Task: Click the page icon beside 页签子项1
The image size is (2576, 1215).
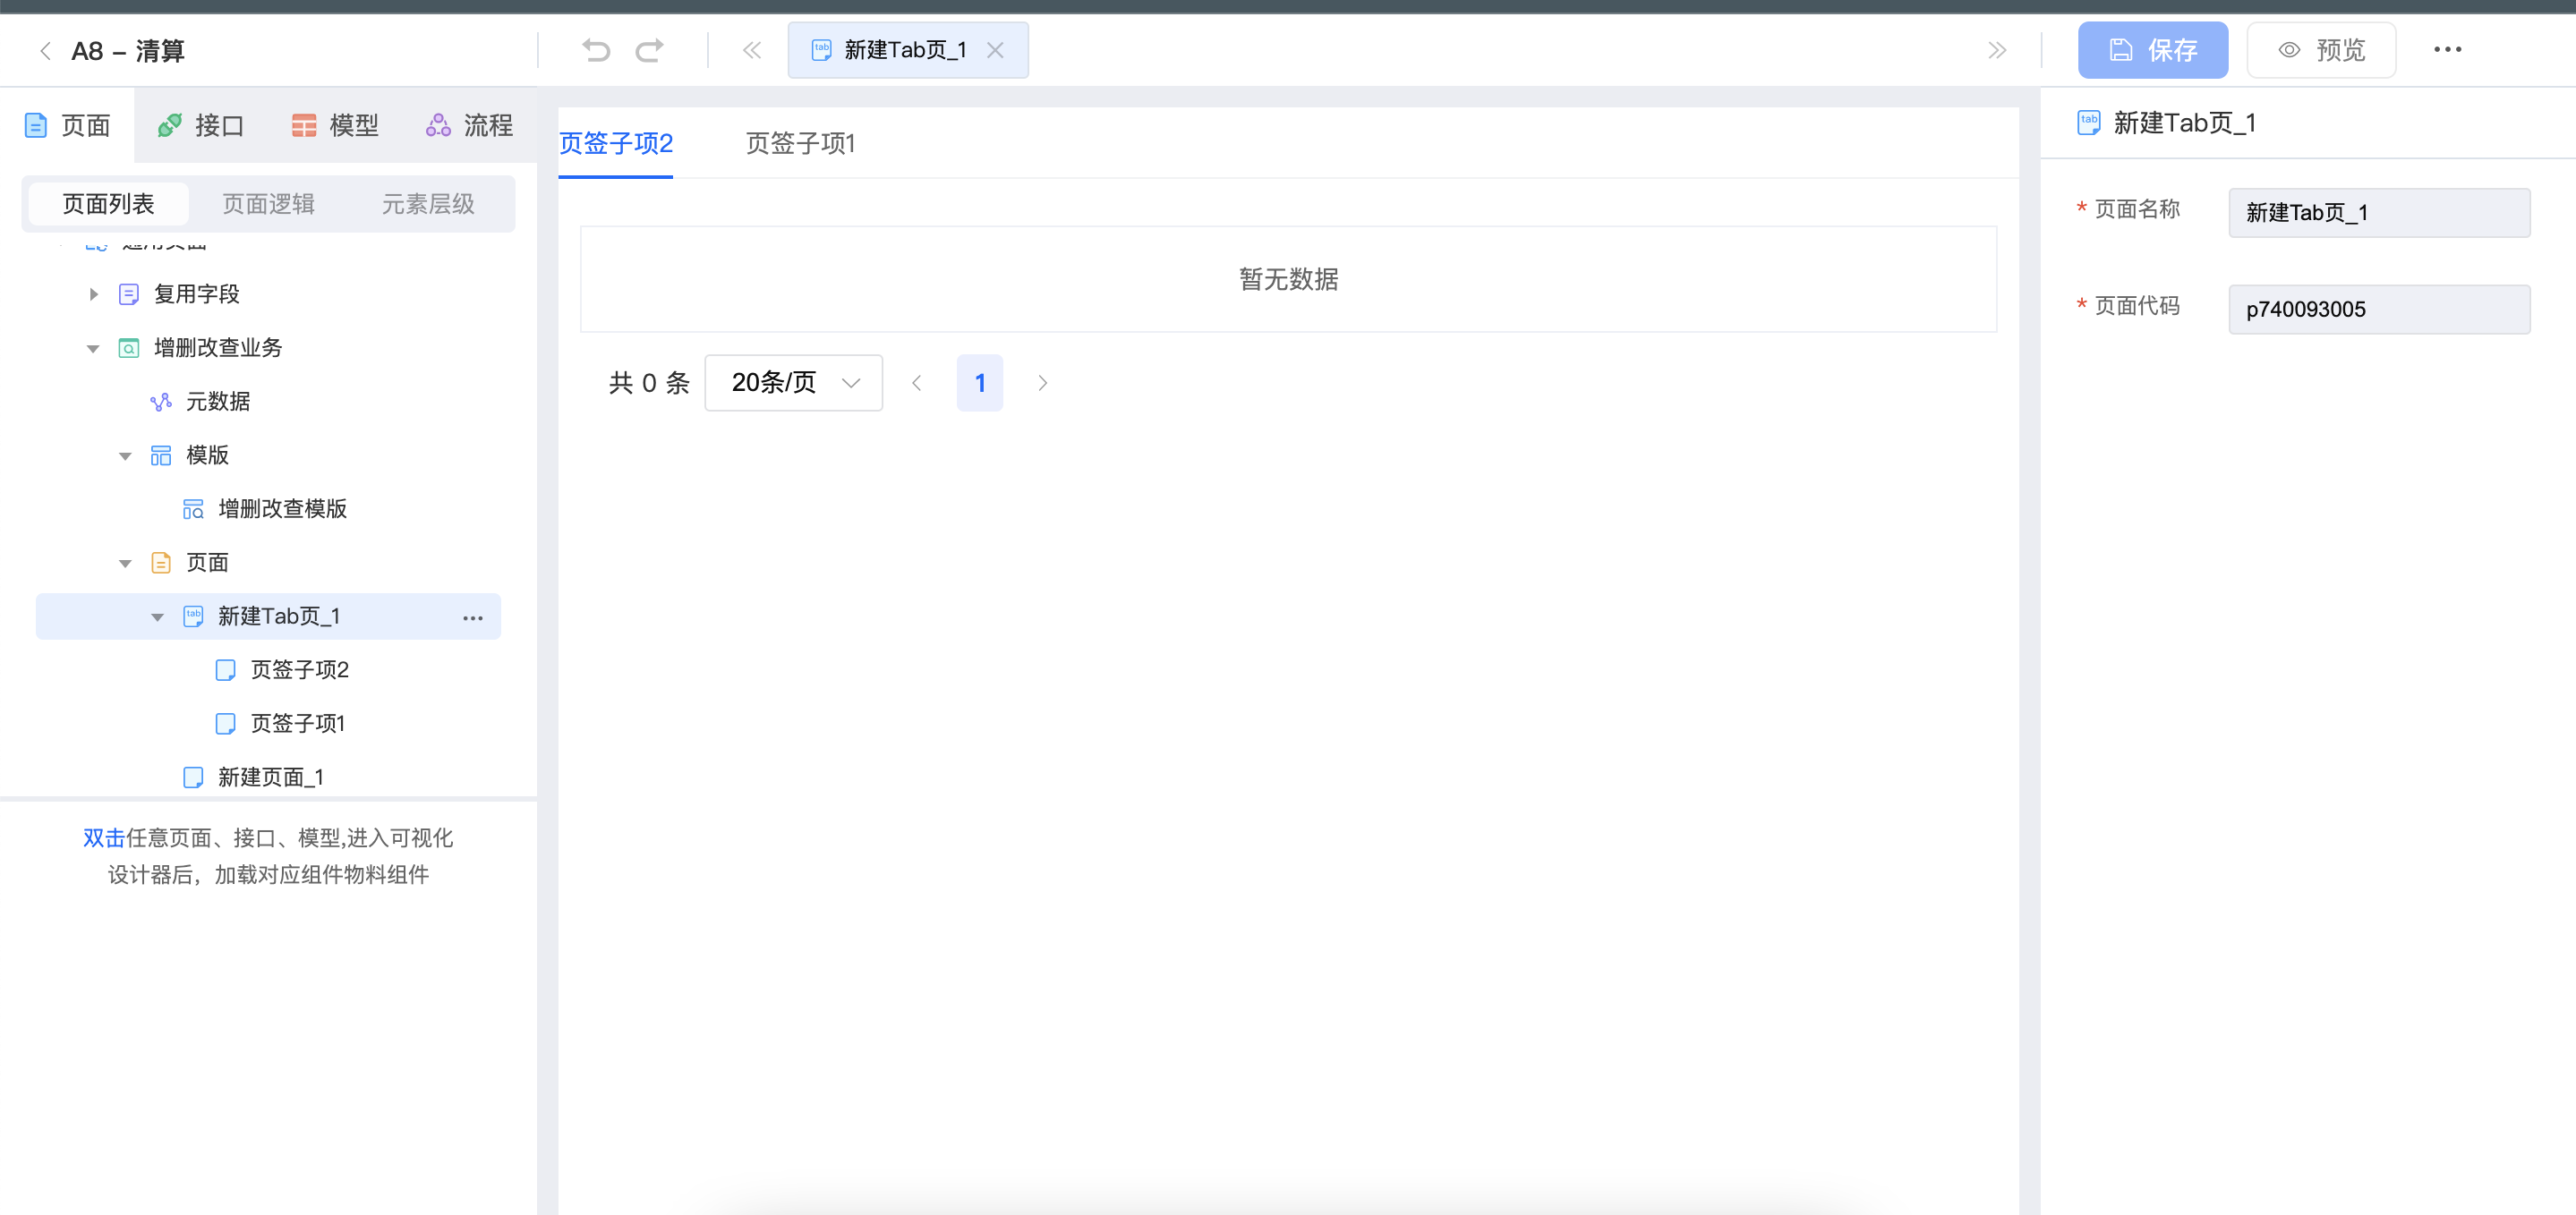Action: (225, 724)
